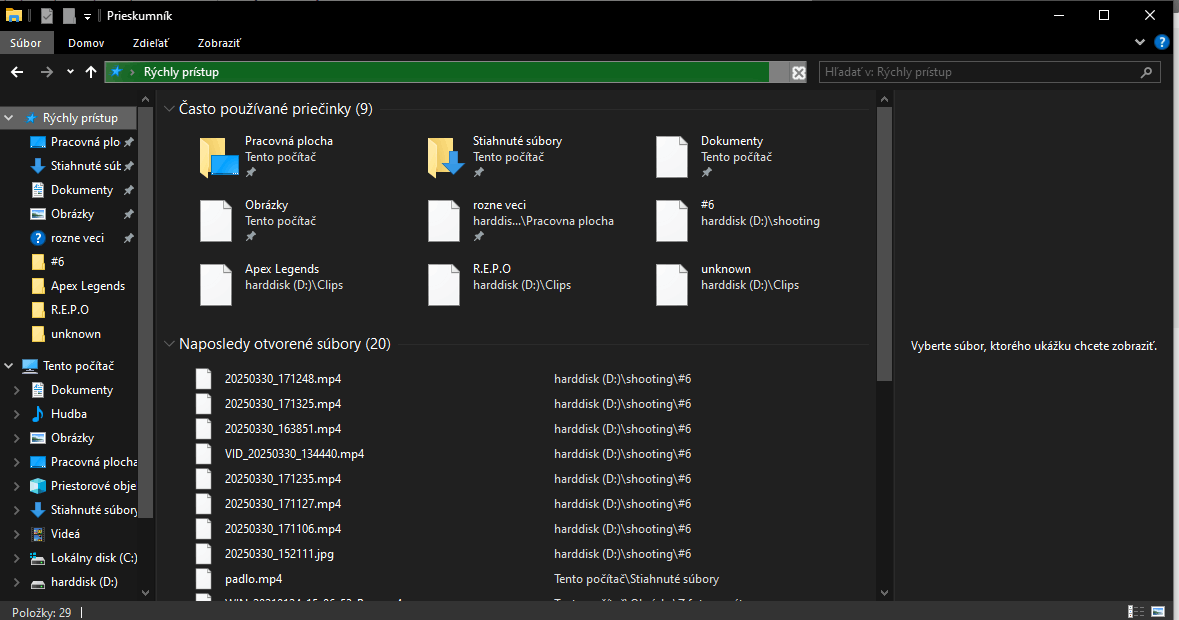Click the Obrázky icon under Tento počítač
The image size is (1179, 620).
(x=38, y=438)
